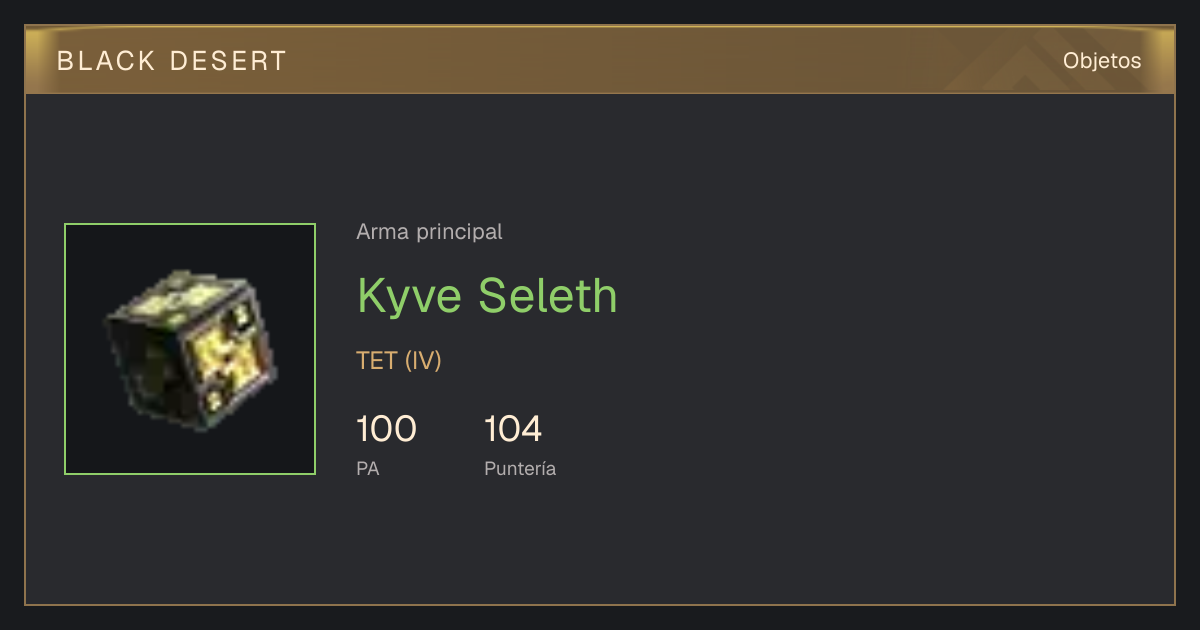Click empty card area below the stats
The image size is (1200, 630).
coord(600,545)
